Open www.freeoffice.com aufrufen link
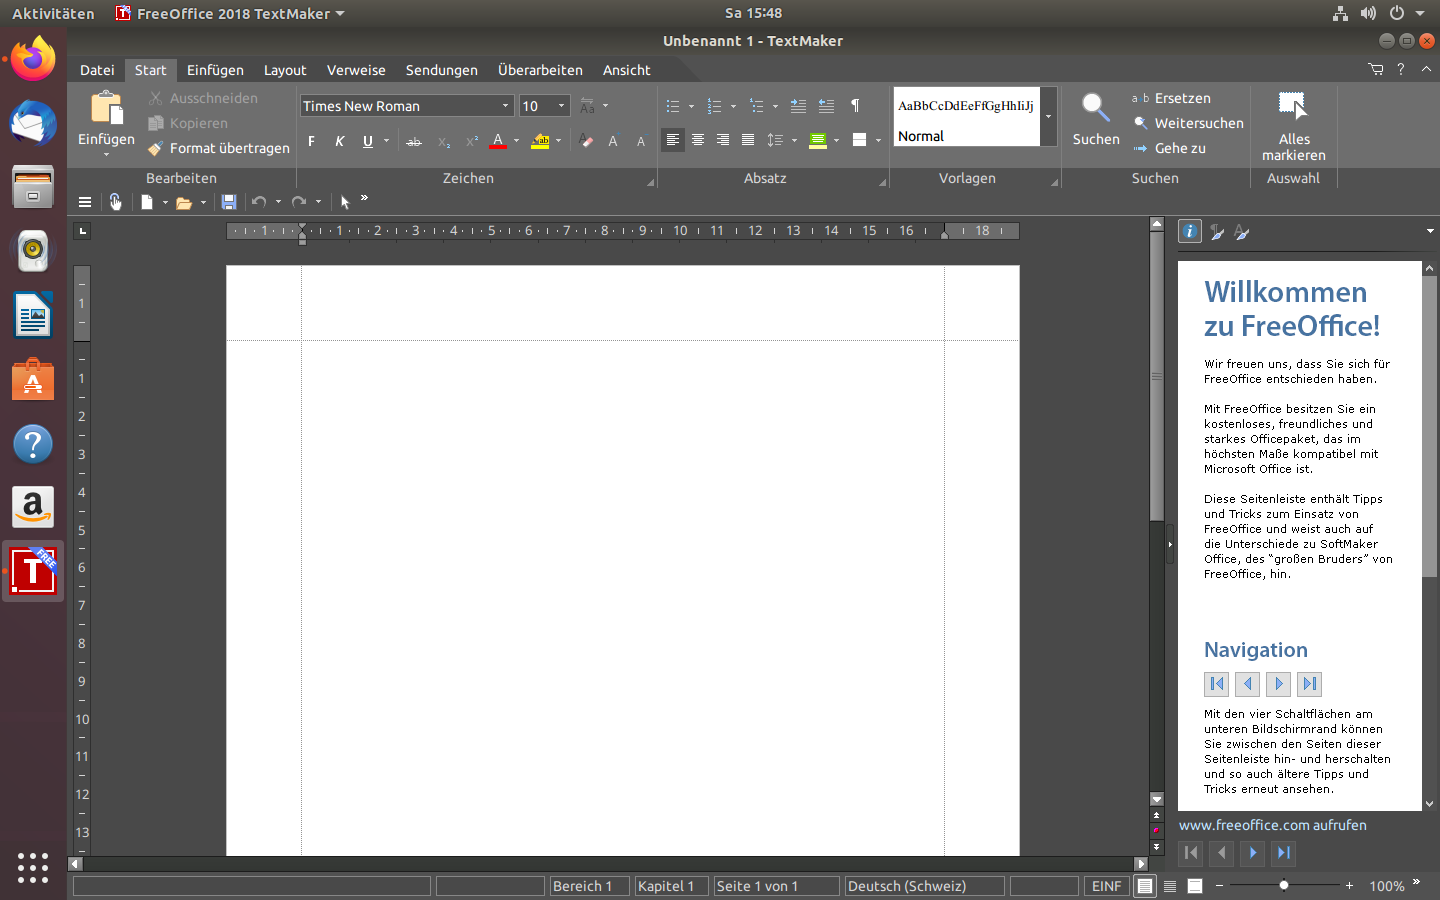1440x900 pixels. [1272, 825]
